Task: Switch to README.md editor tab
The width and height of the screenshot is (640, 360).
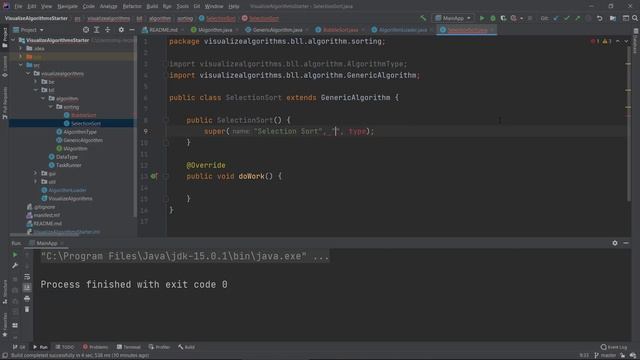Action: 163,30
